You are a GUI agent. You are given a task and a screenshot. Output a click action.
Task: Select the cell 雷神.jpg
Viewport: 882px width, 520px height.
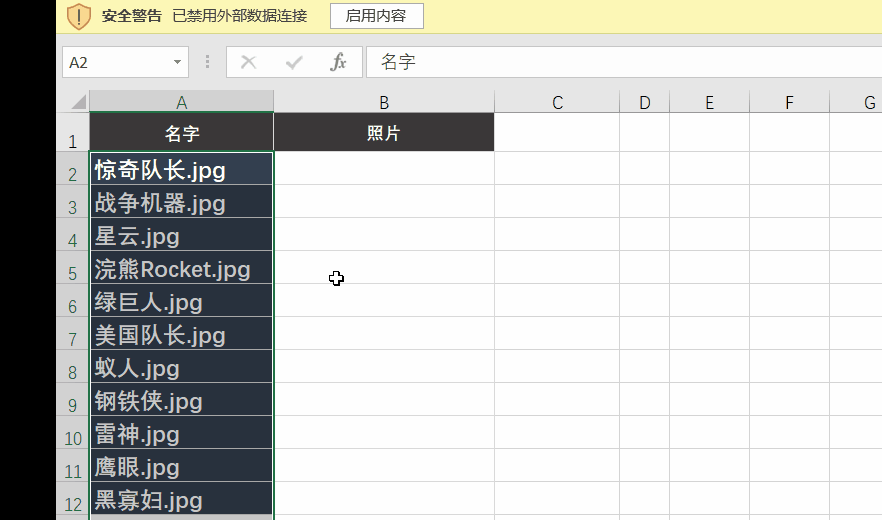point(181,433)
